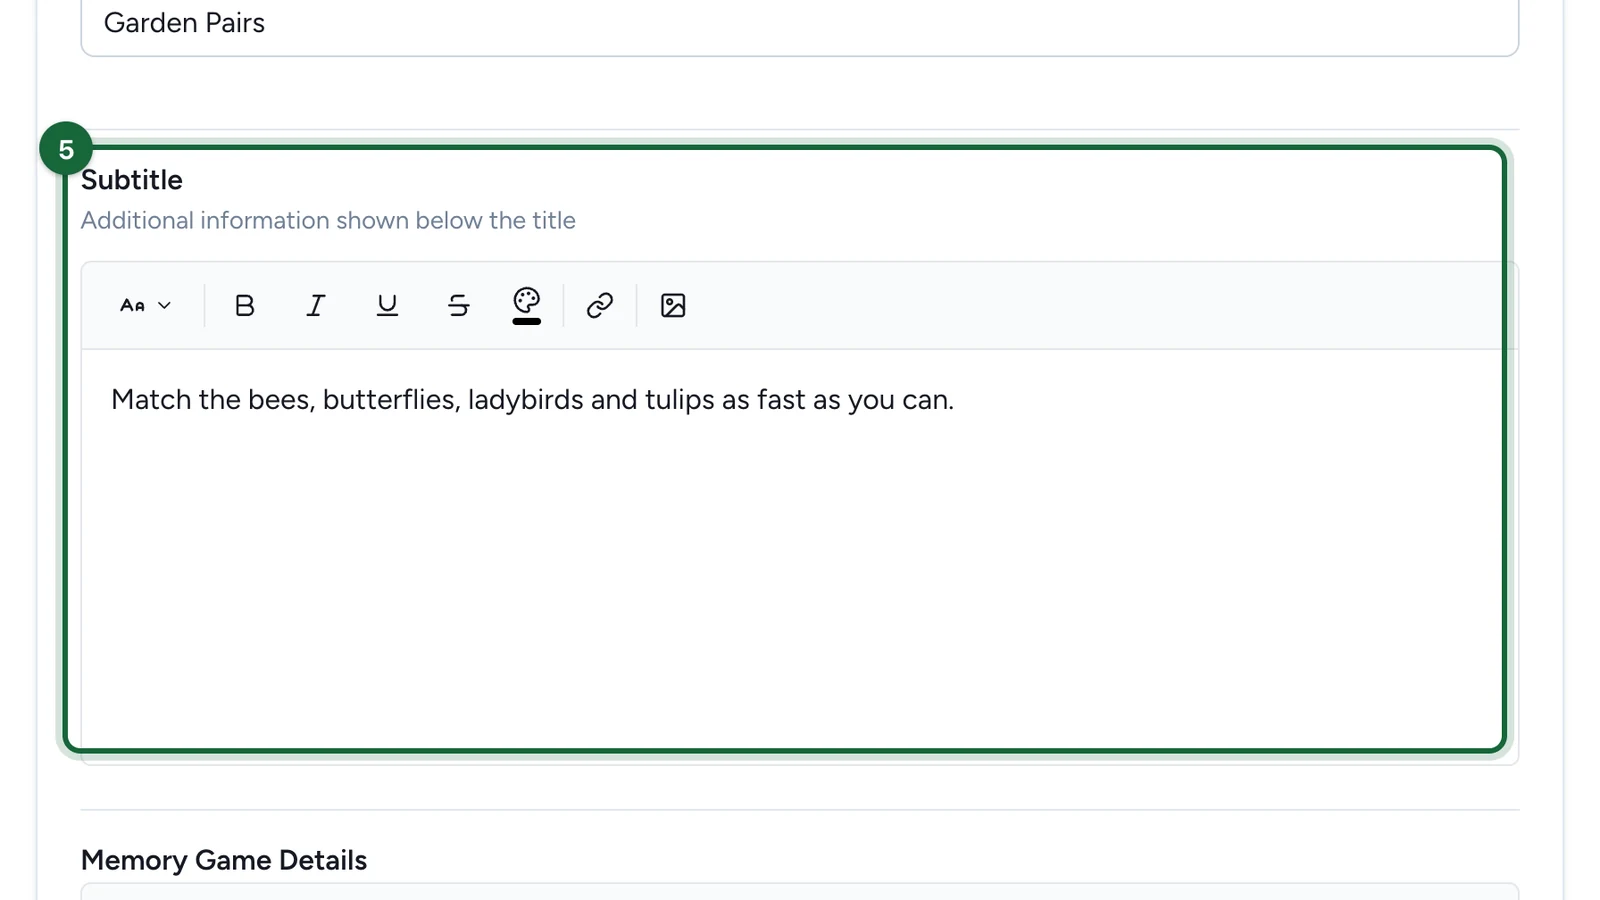Open the text color palette
The height and width of the screenshot is (900, 1600).
click(527, 305)
